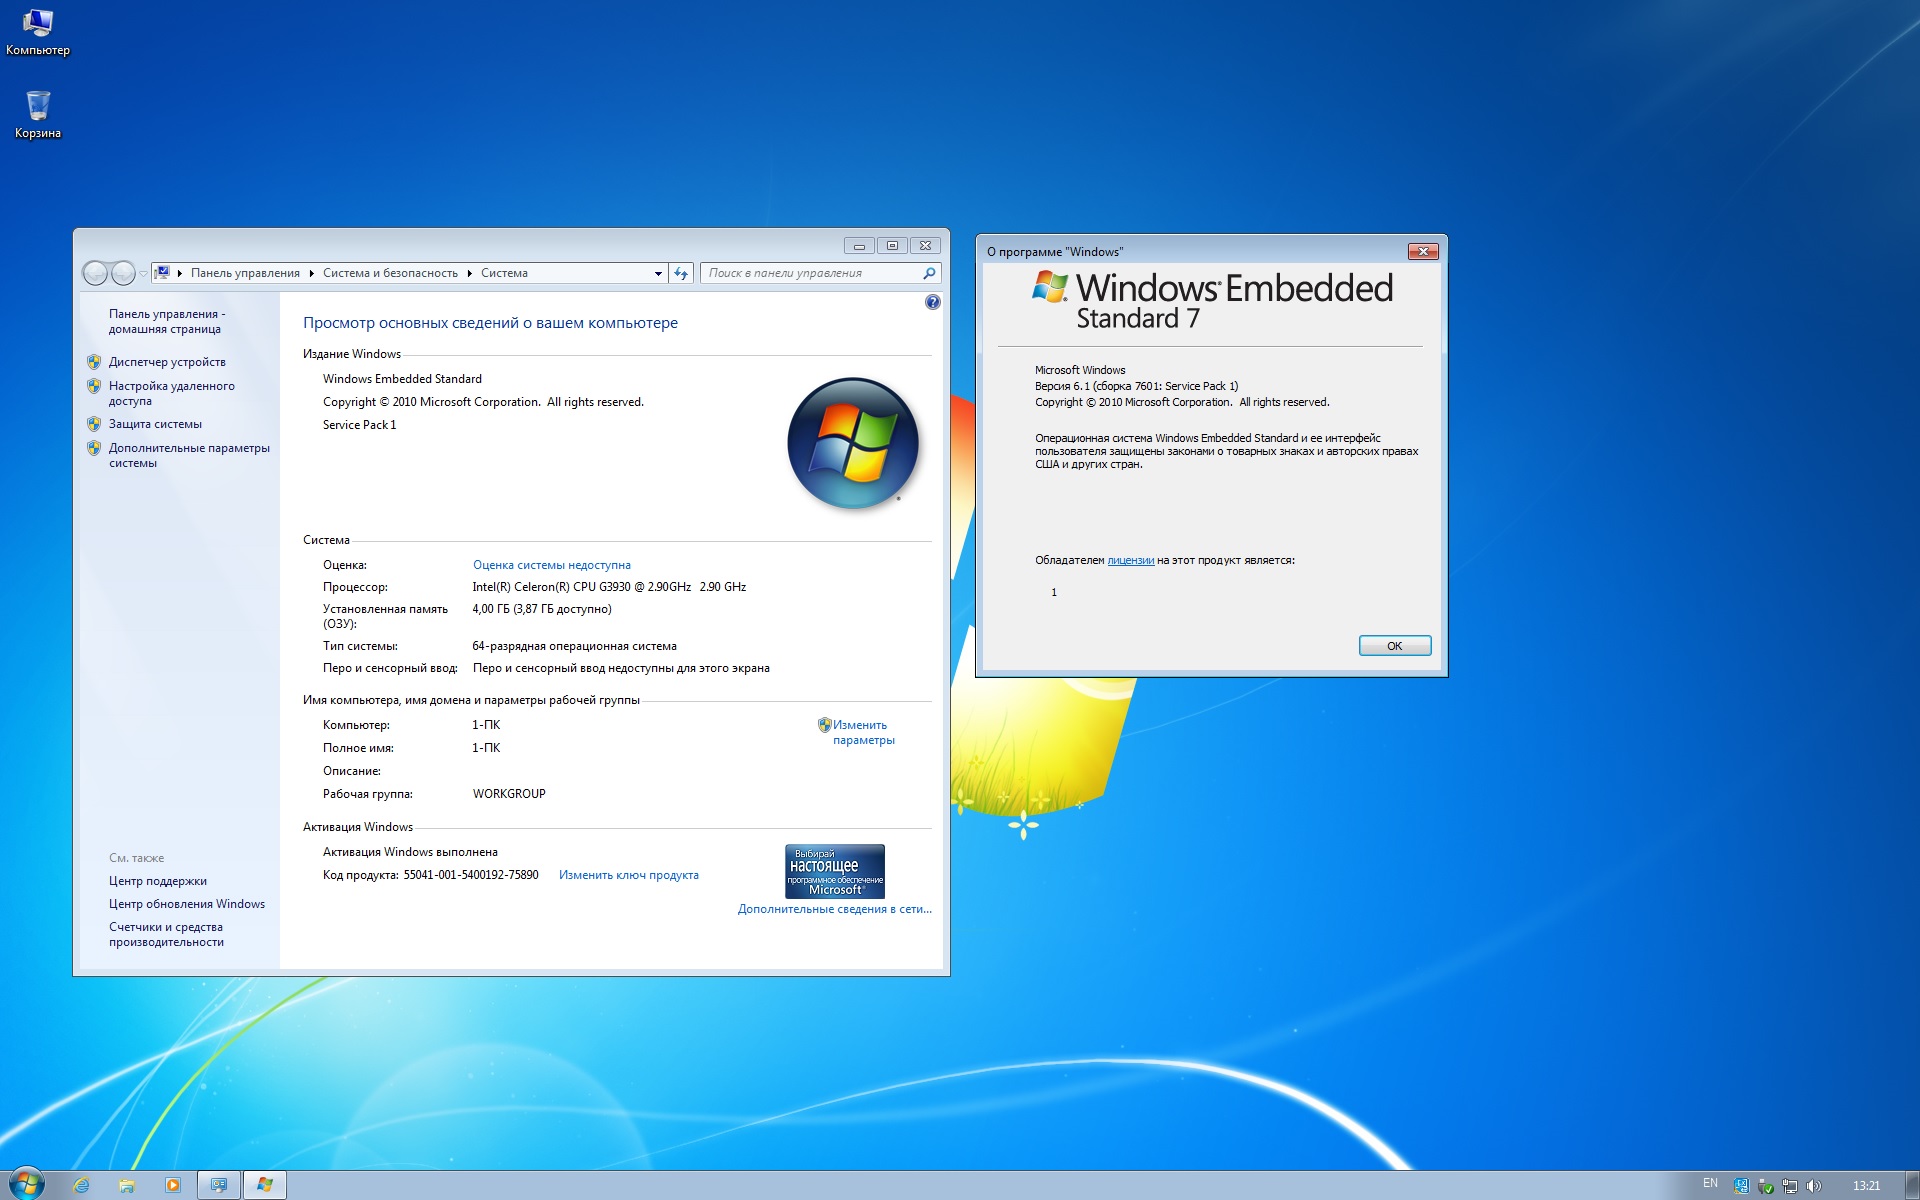
Task: Click the license hyperlink in About dialog
Action: tap(1130, 561)
